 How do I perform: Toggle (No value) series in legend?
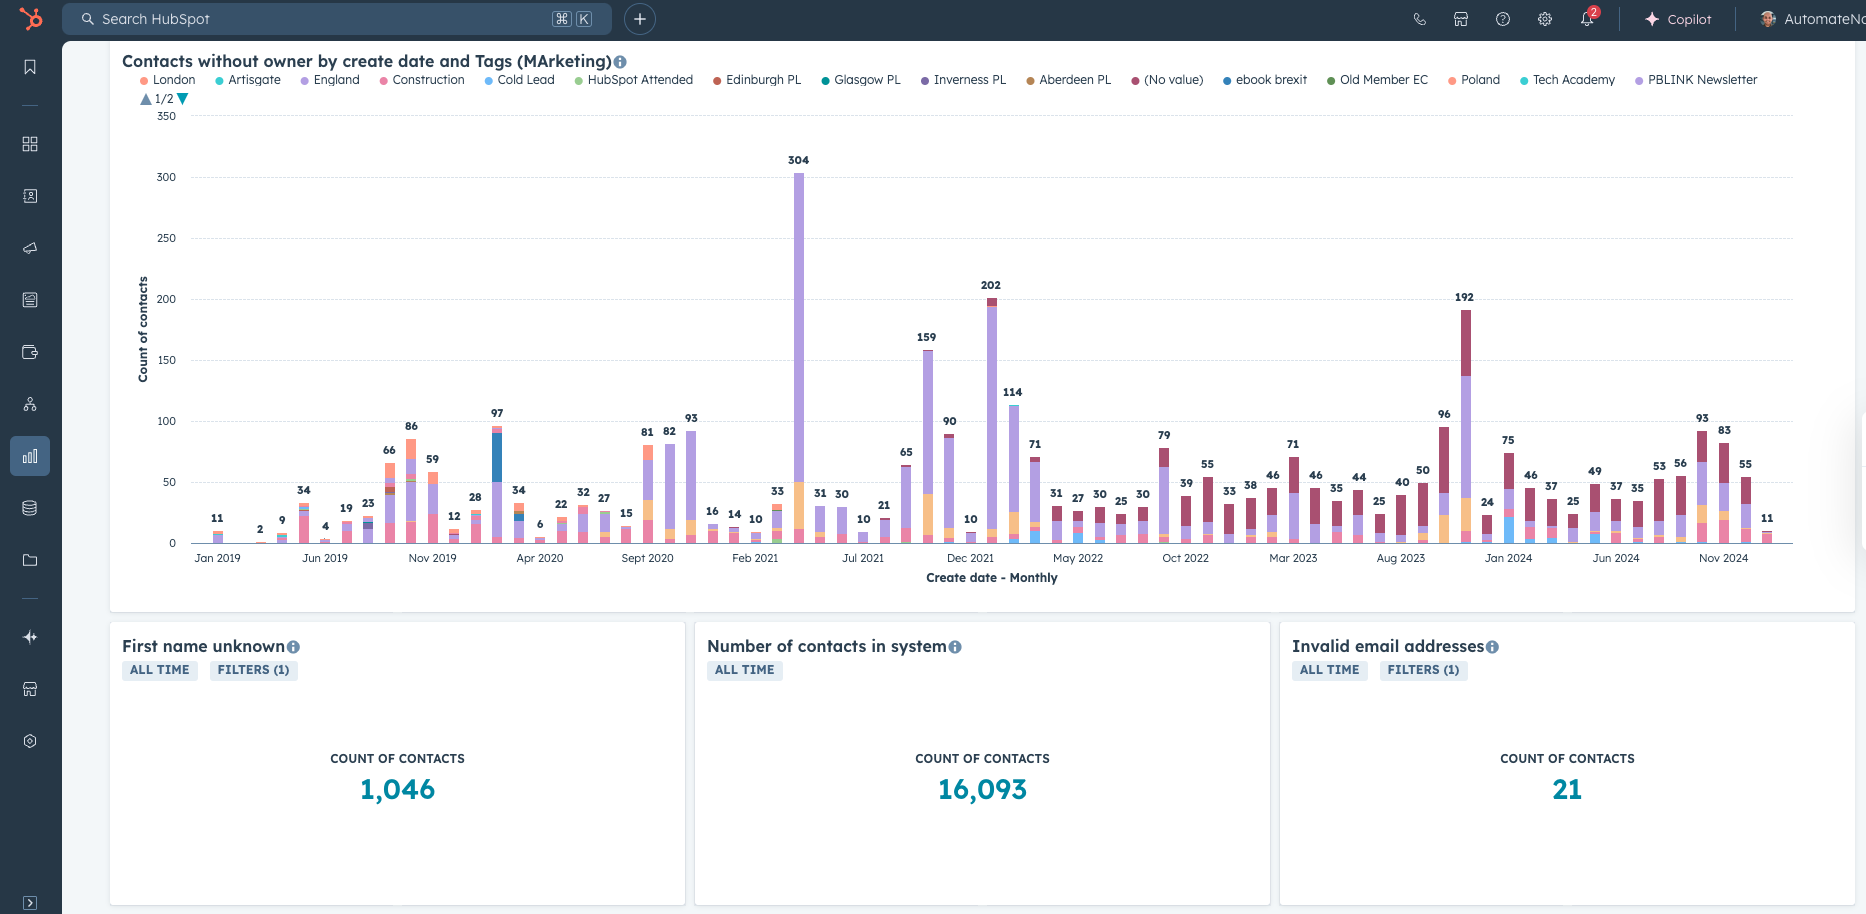click(x=1167, y=80)
